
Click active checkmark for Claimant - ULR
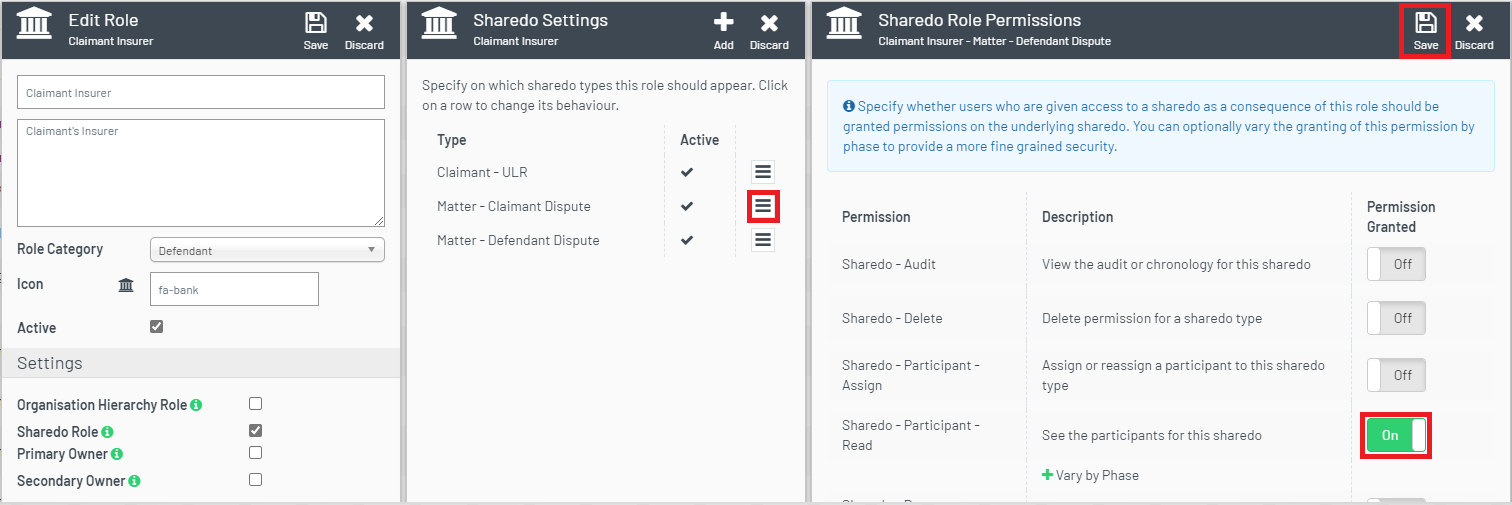click(687, 172)
